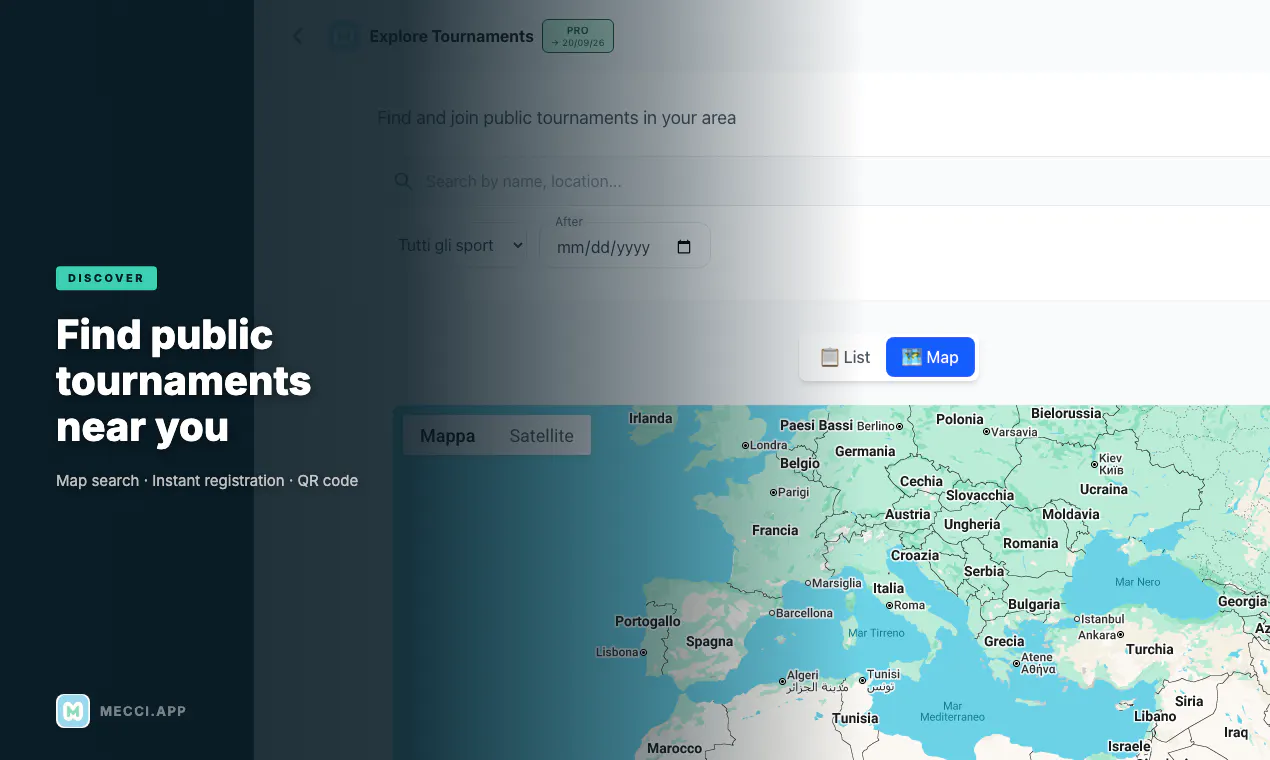Viewport: 1270px width, 760px height.
Task: Click Berlino city label on the map
Action: click(876, 425)
